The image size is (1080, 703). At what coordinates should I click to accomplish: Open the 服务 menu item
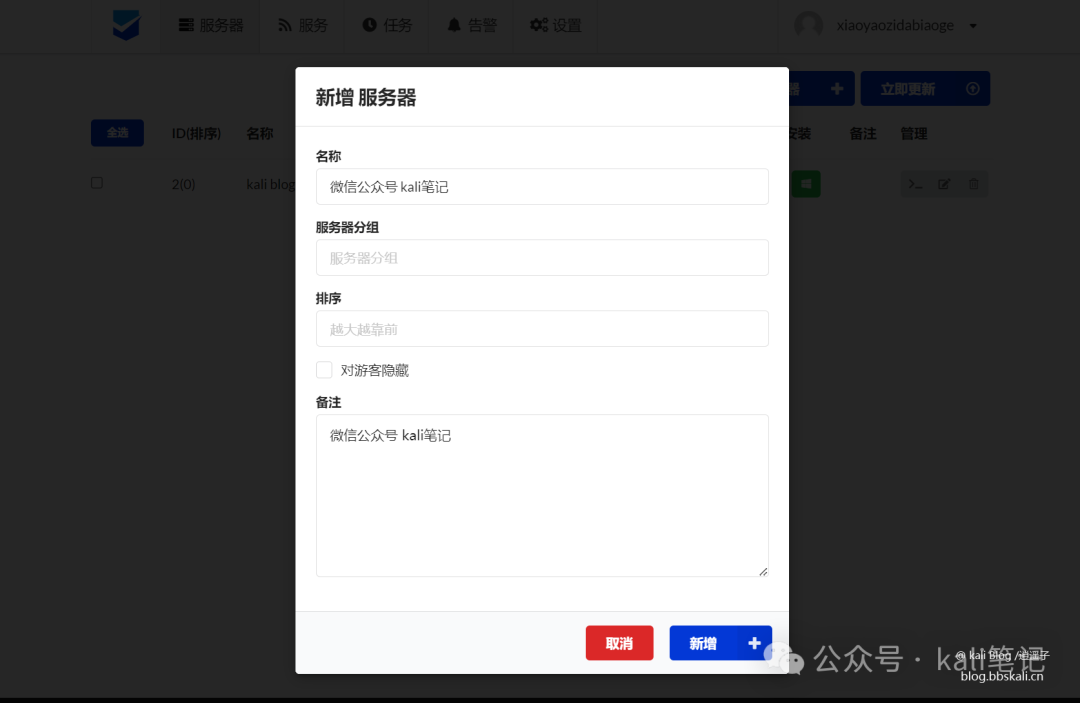[302, 25]
